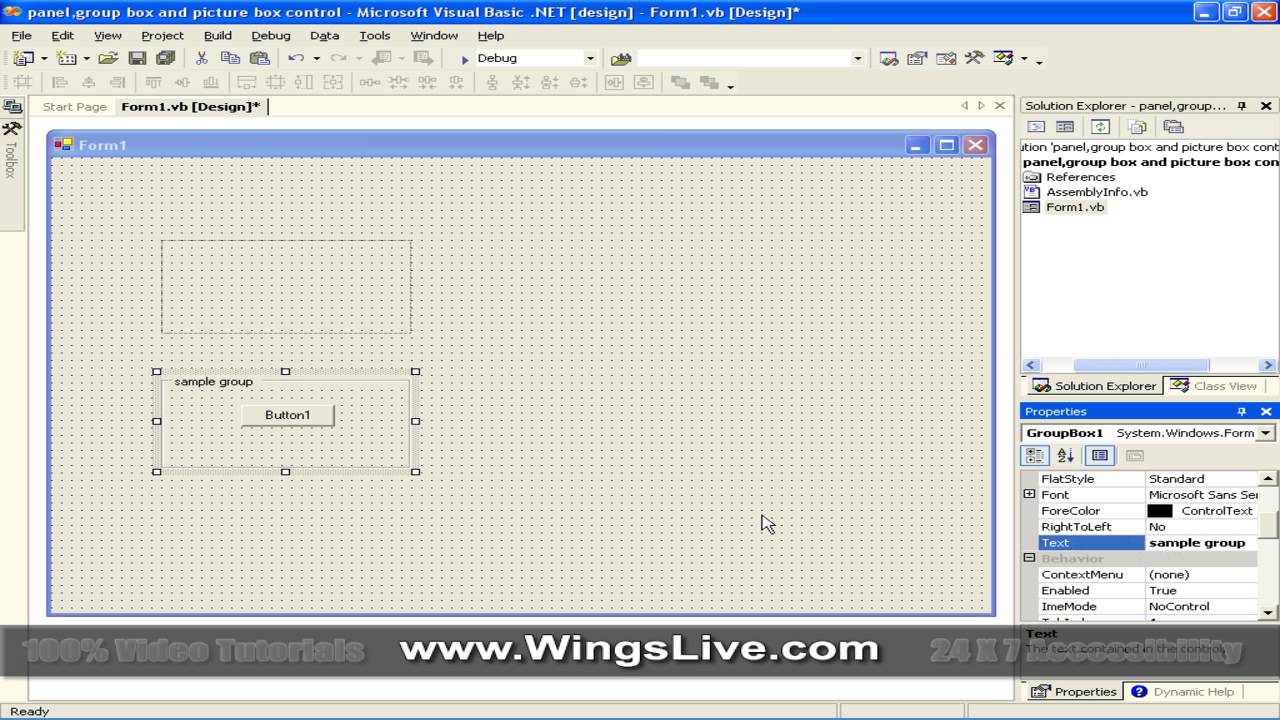Image resolution: width=1280 pixels, height=720 pixels.
Task: Collapse the Behavior category in Properties
Action: click(x=1029, y=558)
